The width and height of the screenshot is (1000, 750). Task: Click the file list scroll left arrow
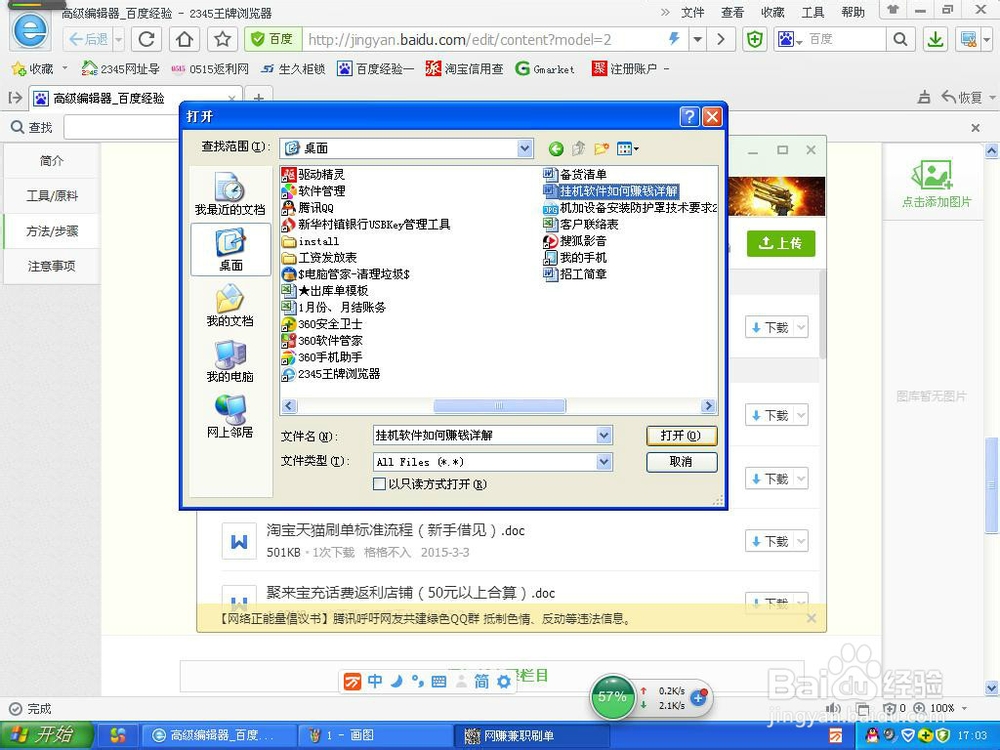[x=289, y=406]
